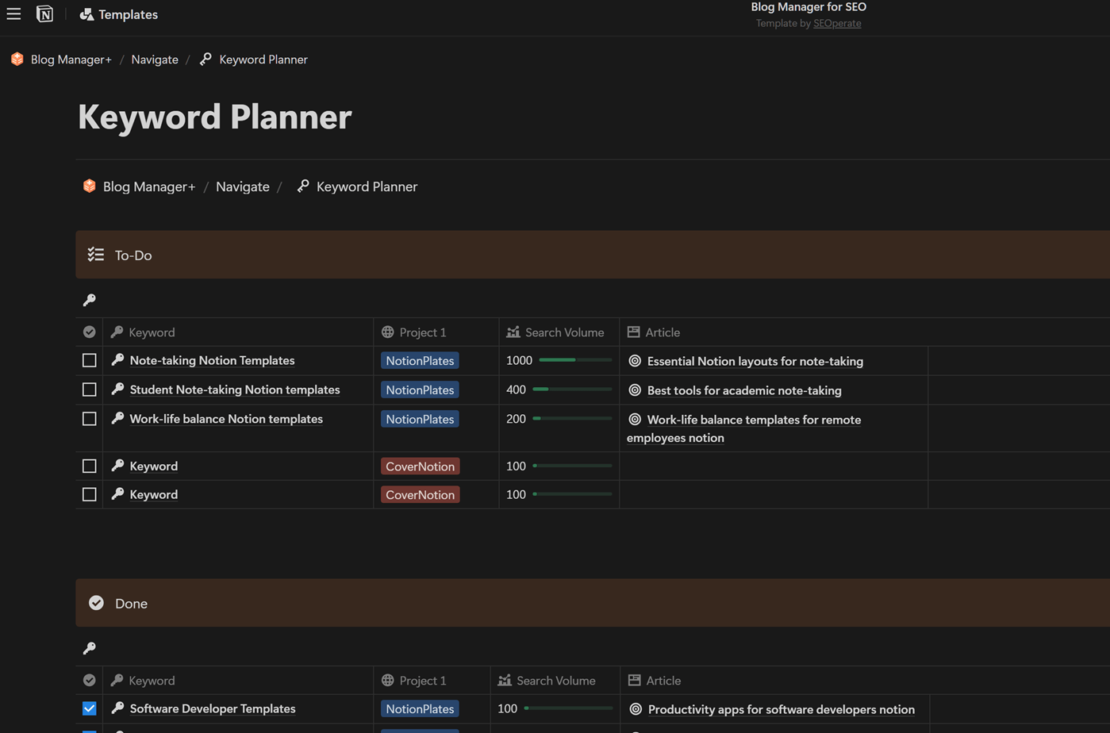This screenshot has height=733, width=1110.
Task: Click the Blog Manager+ orange box emoji icon
Action: (x=16, y=59)
